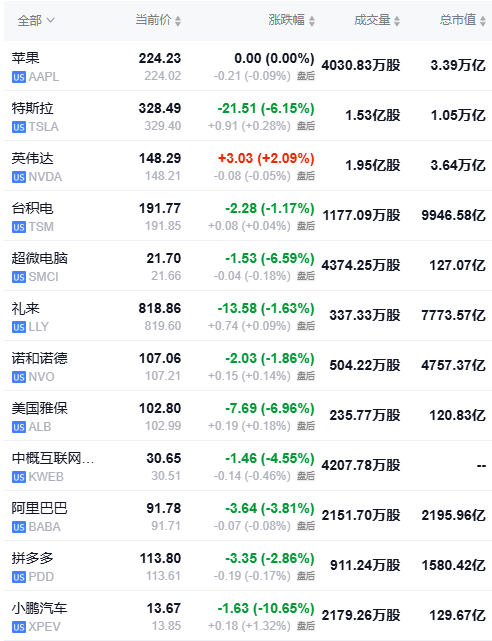Screen dimensions: 492x641
Task: Click the 盘后 tag on 美国雅保 row
Action: (x=306, y=426)
